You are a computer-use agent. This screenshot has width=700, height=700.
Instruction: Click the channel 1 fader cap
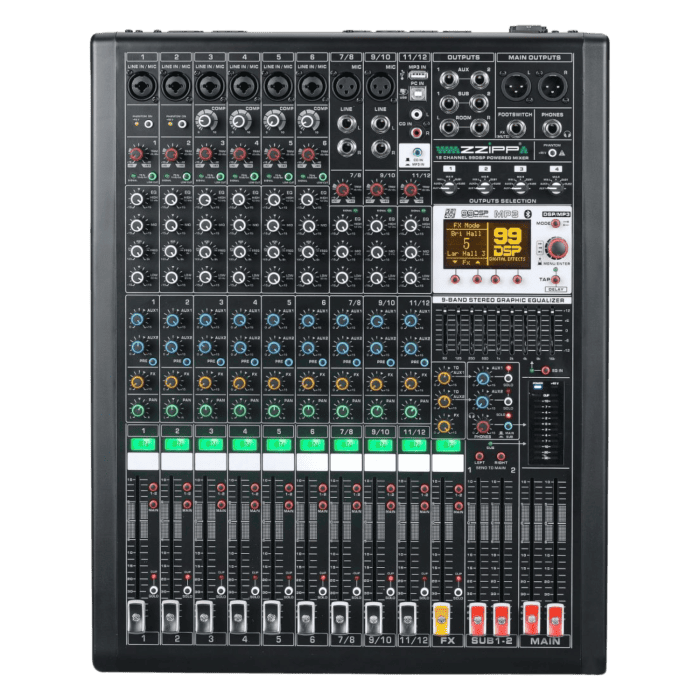pos(141,612)
